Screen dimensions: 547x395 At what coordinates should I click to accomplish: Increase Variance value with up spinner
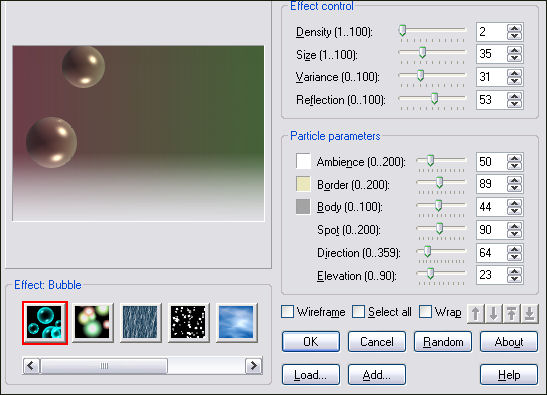515,73
